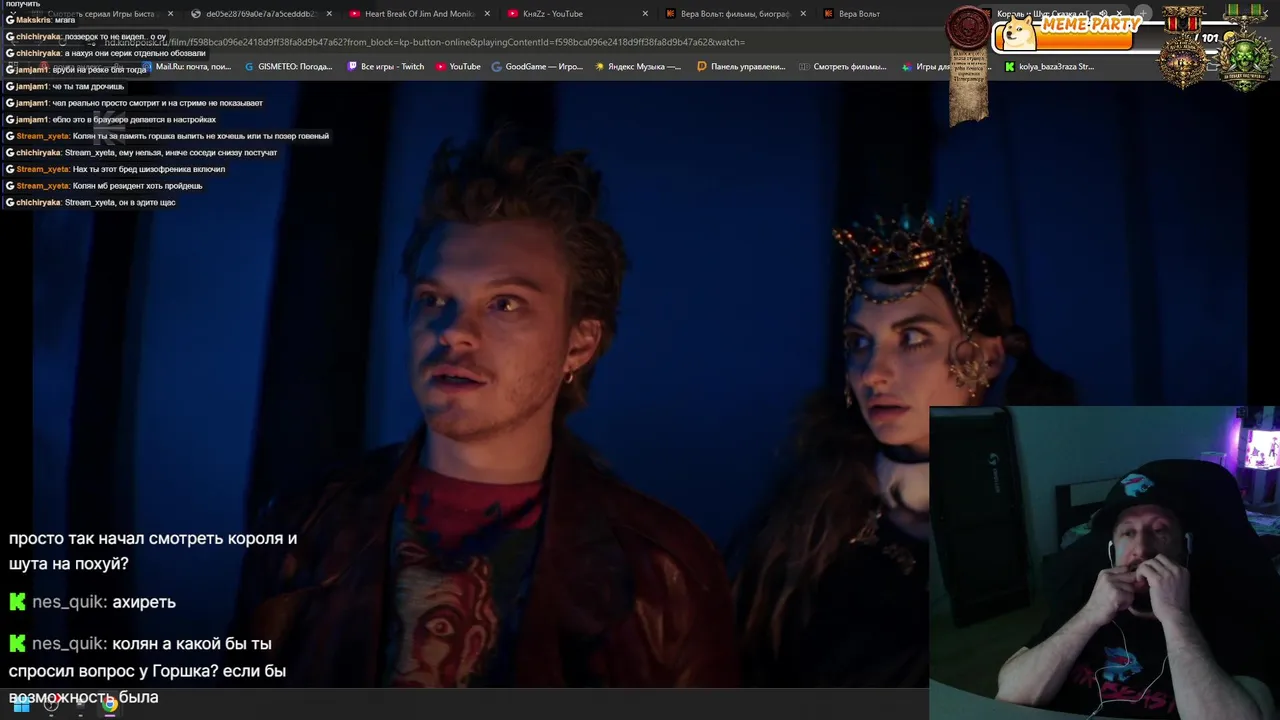Open the Windows Start menu

pos(21,705)
